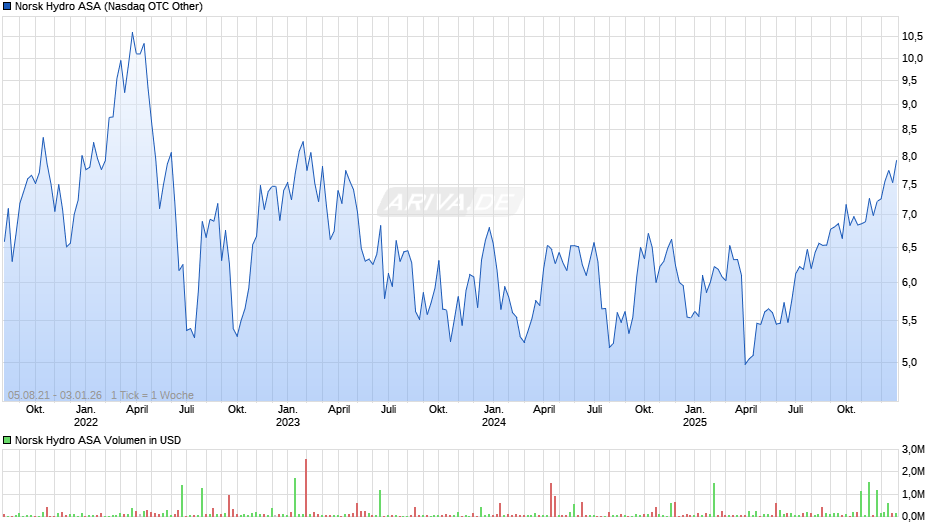940x526 pixels.
Task: Click the 'Jan. 2023' time axis label
Action: point(288,416)
